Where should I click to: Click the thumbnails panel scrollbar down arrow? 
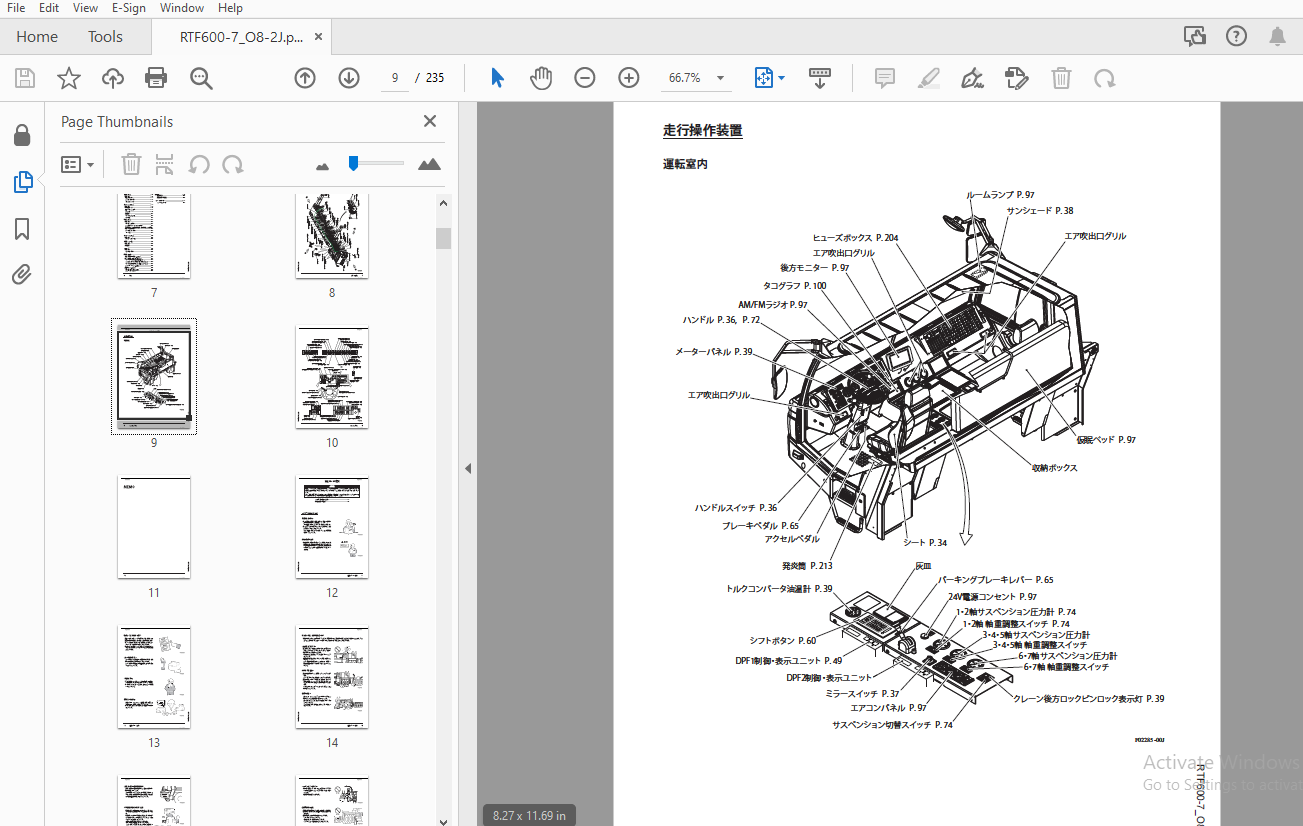(444, 820)
